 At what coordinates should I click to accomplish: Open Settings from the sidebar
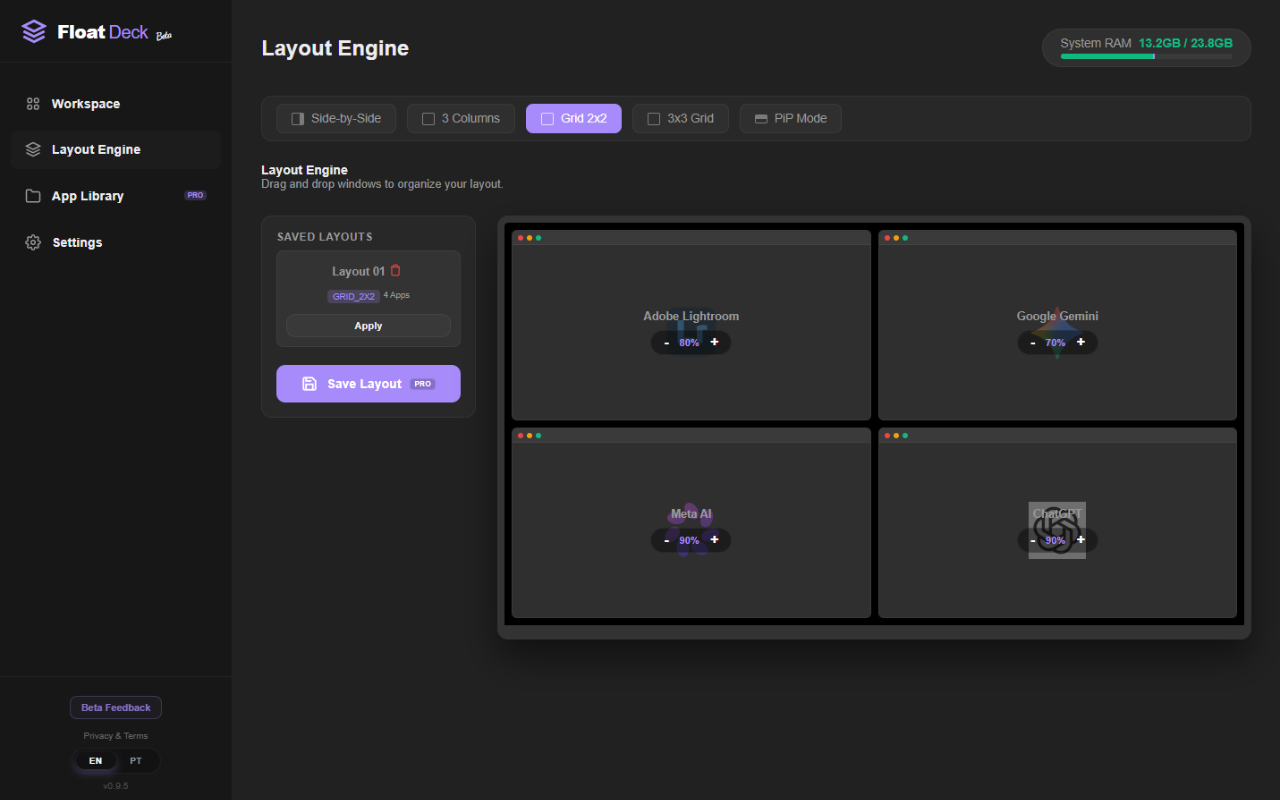click(116, 243)
